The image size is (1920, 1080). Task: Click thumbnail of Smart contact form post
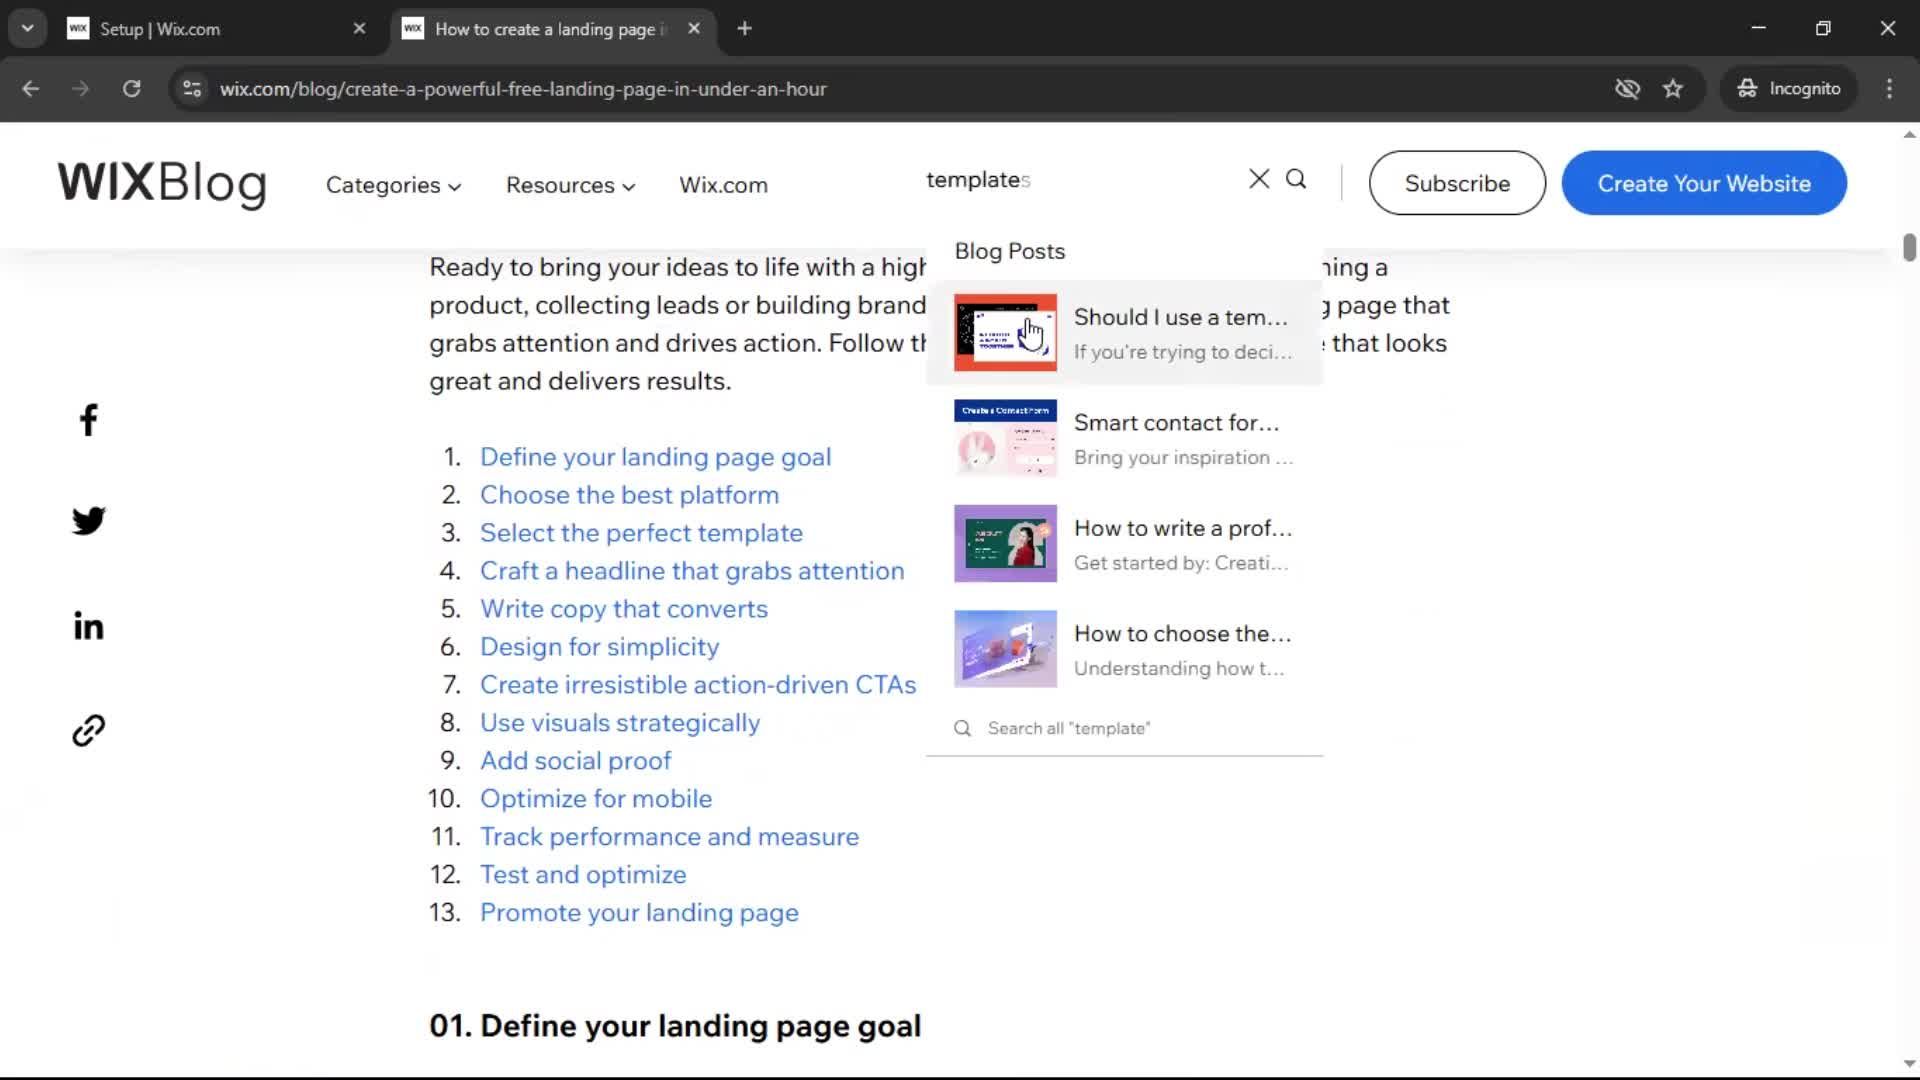(1005, 438)
